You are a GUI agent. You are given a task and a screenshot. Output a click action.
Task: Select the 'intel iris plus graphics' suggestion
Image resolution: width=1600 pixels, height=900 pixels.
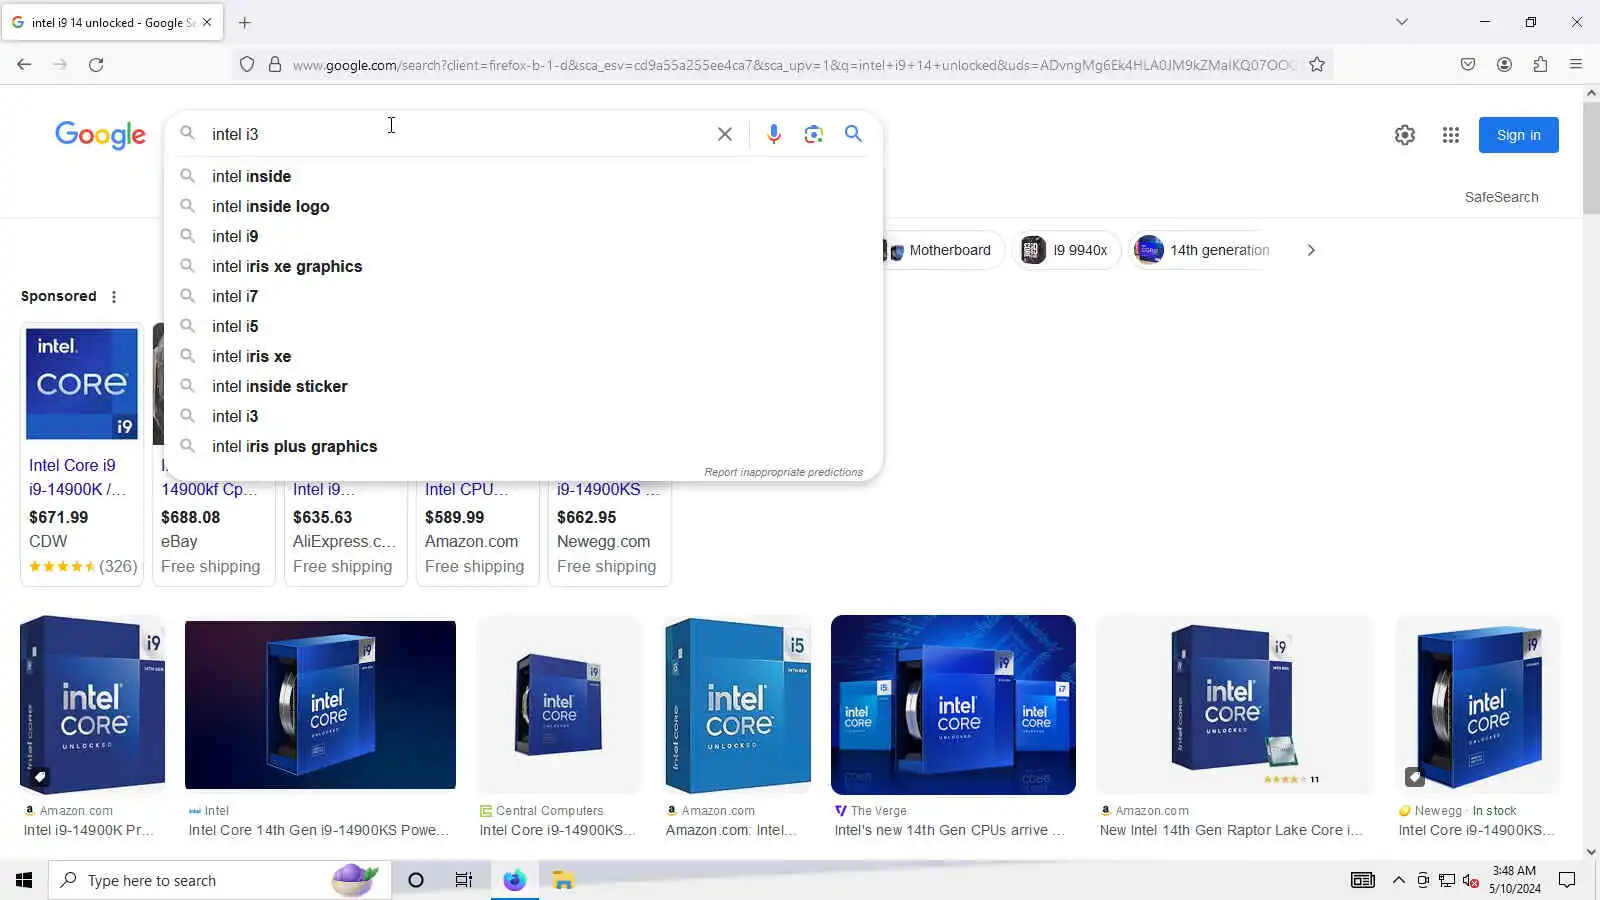[524, 446]
